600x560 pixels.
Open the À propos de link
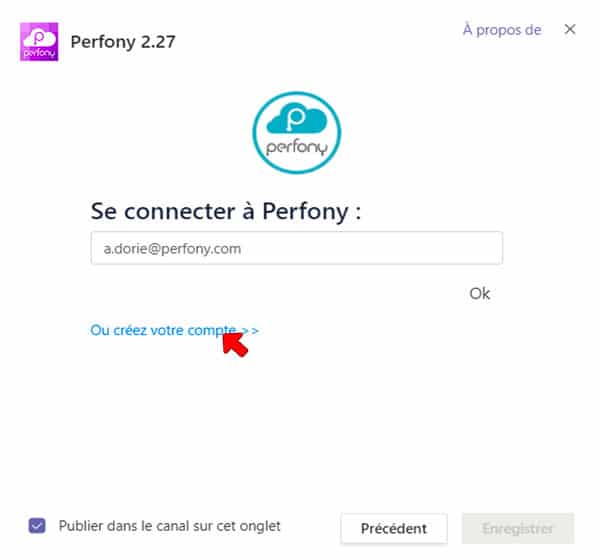pyautogui.click(x=502, y=30)
